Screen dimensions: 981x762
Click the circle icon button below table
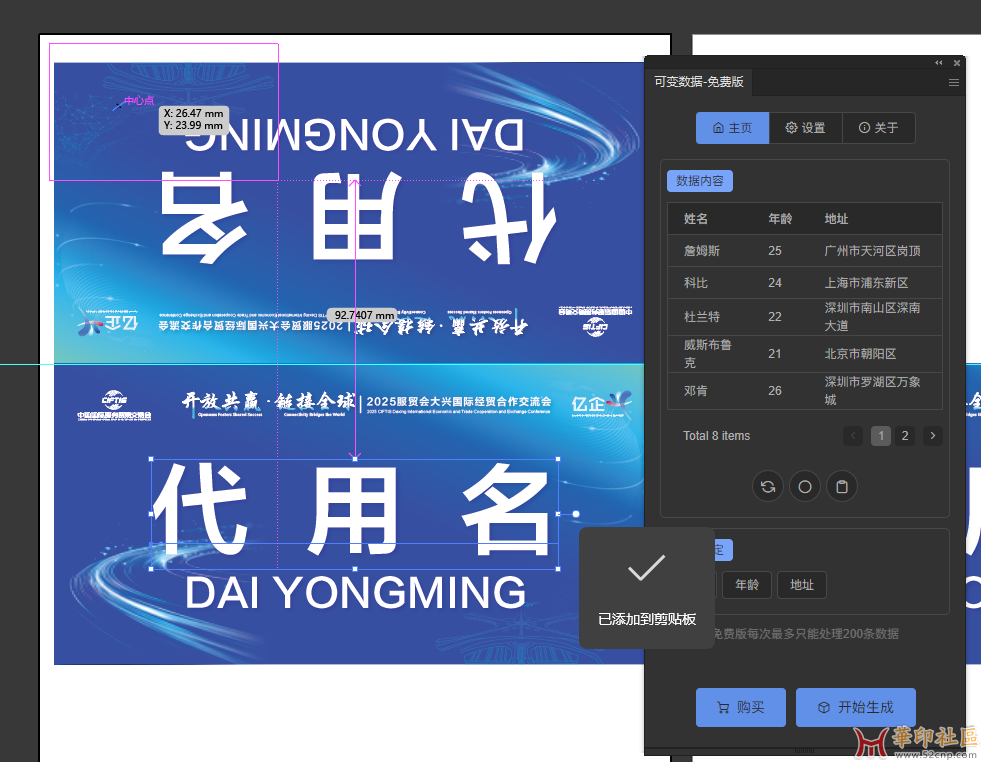804,487
